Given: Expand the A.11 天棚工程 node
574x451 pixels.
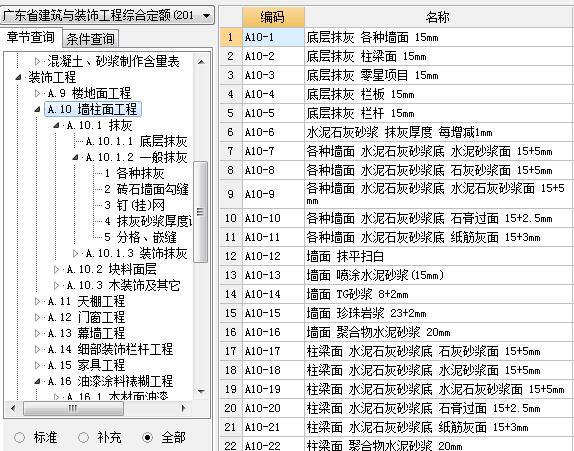Looking at the screenshot, I should [x=37, y=301].
